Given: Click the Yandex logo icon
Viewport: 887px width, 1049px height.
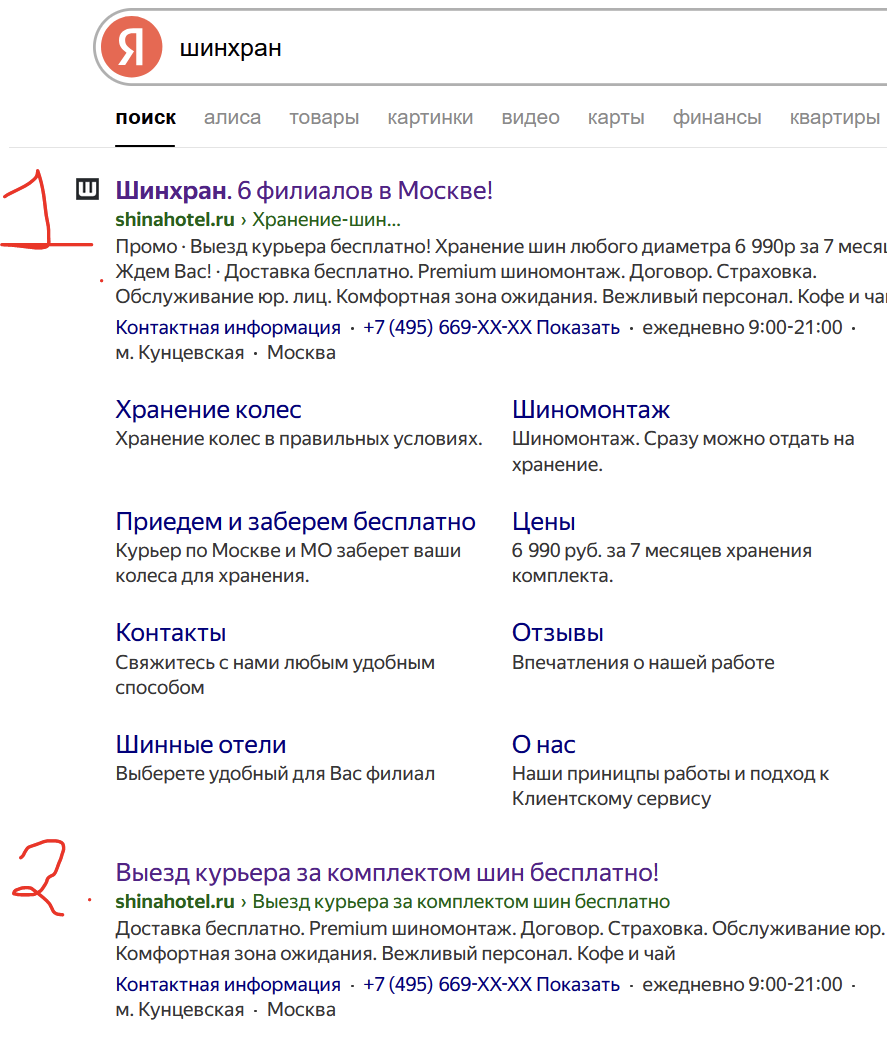Looking at the screenshot, I should (x=131, y=48).
